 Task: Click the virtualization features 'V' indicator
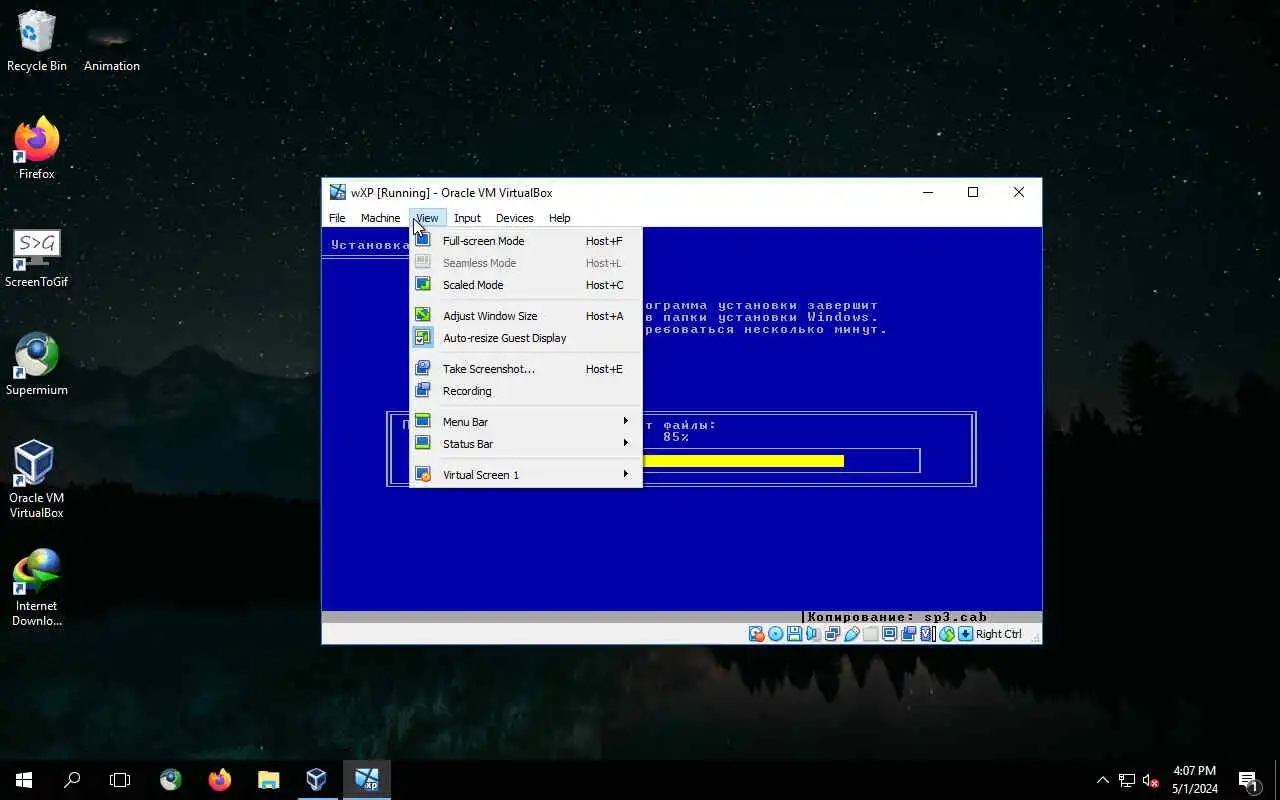tap(927, 634)
